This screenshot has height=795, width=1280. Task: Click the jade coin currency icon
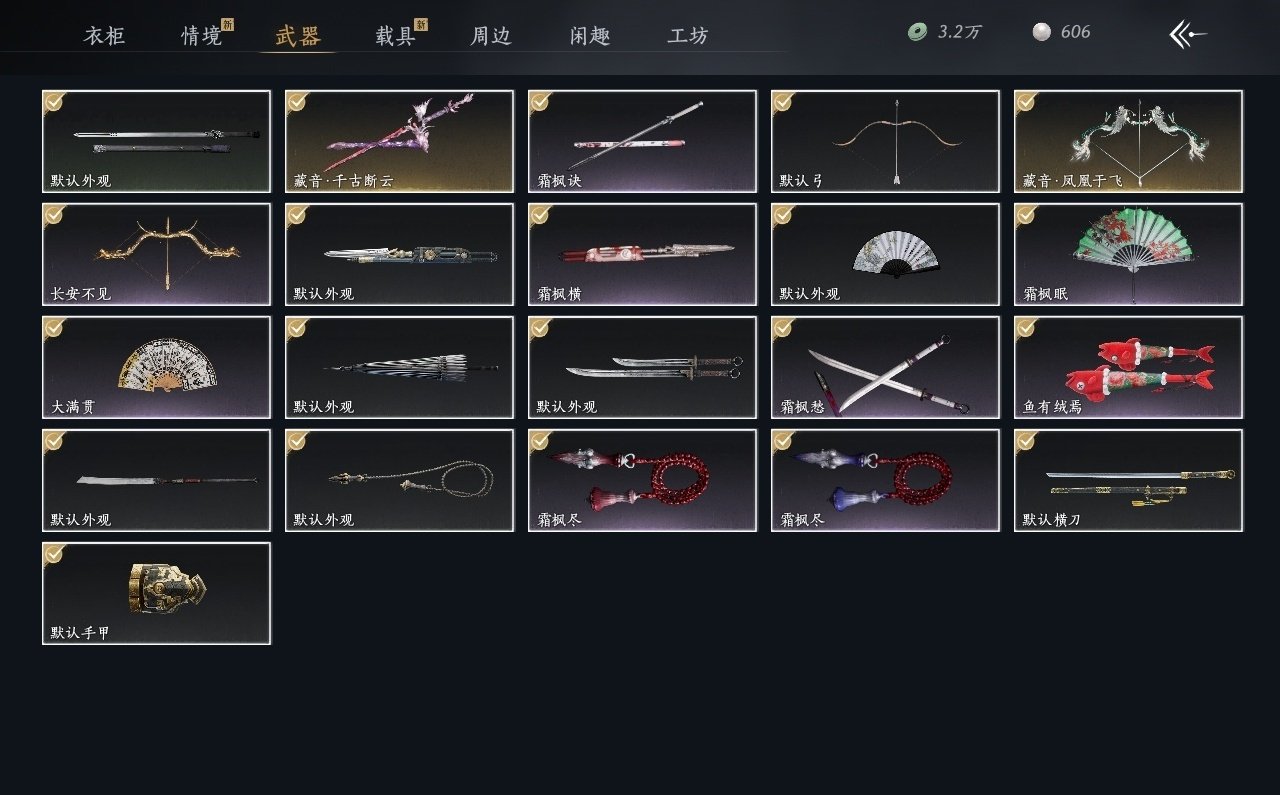917,32
